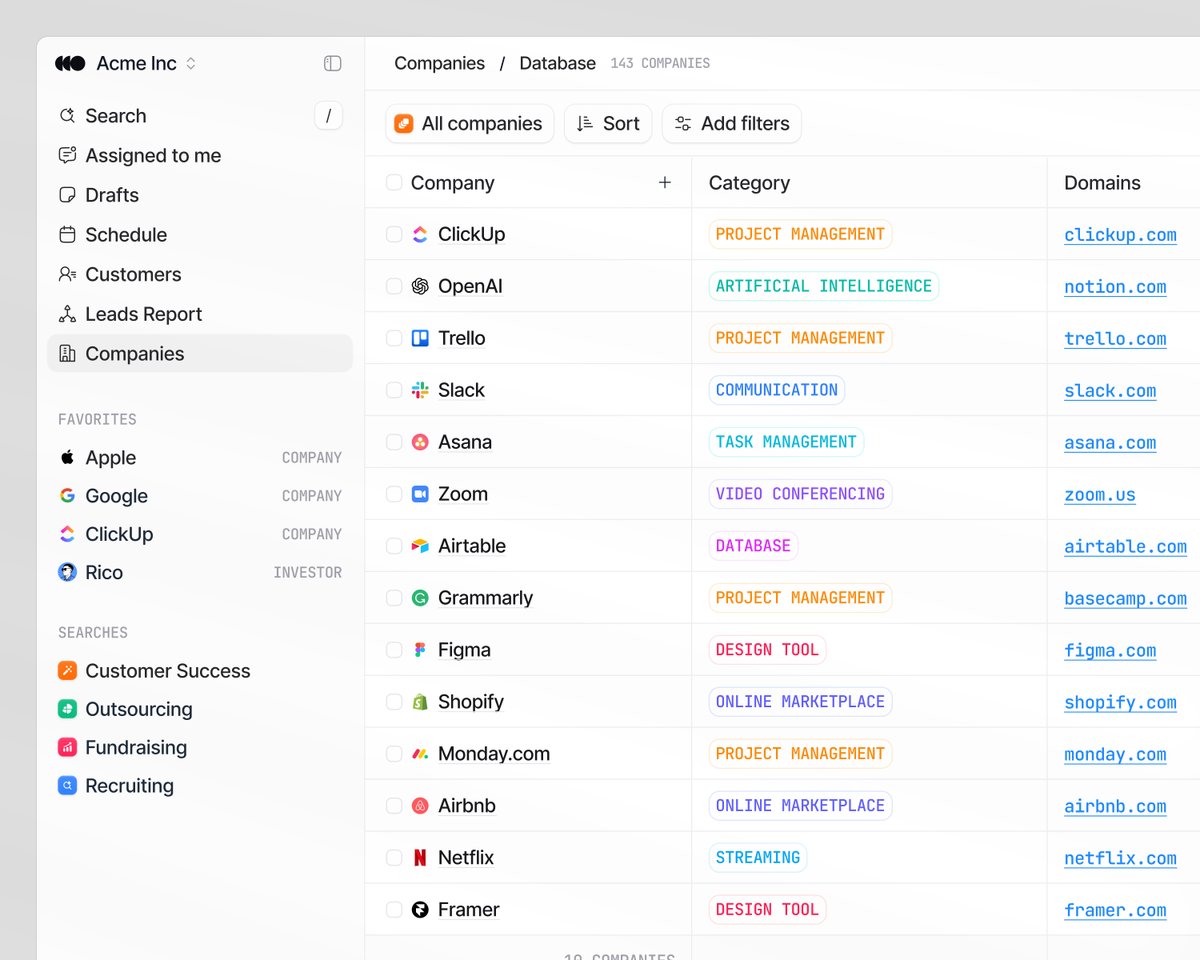Open slack.com domain link
Viewport: 1200px width, 960px height.
(x=1110, y=392)
